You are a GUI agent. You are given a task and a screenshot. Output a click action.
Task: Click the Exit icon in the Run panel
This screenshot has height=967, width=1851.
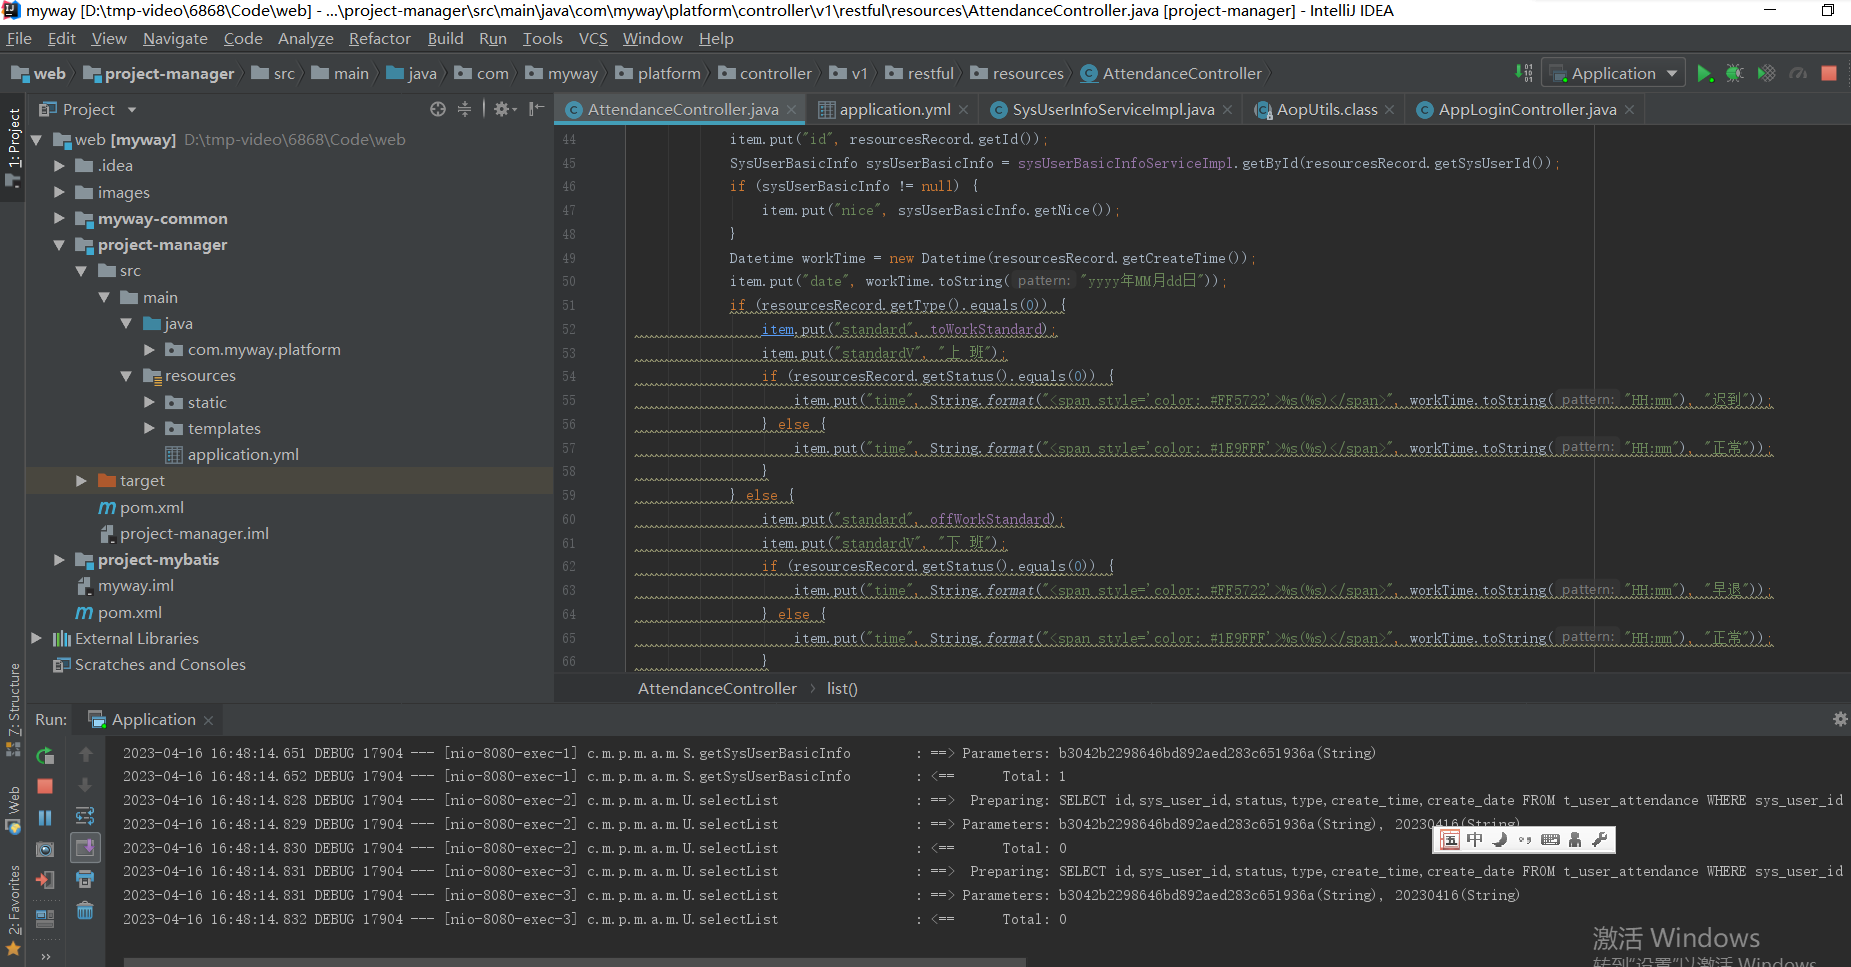pyautogui.click(x=45, y=880)
